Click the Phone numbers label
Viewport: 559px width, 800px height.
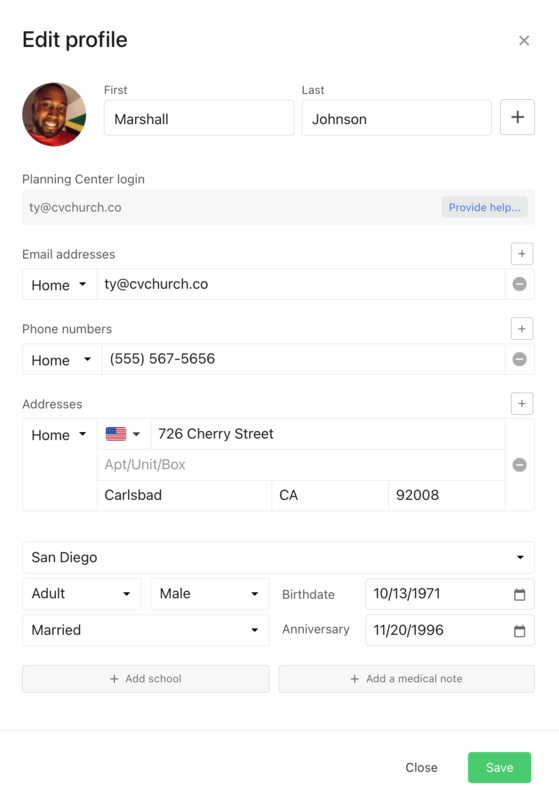(67, 329)
